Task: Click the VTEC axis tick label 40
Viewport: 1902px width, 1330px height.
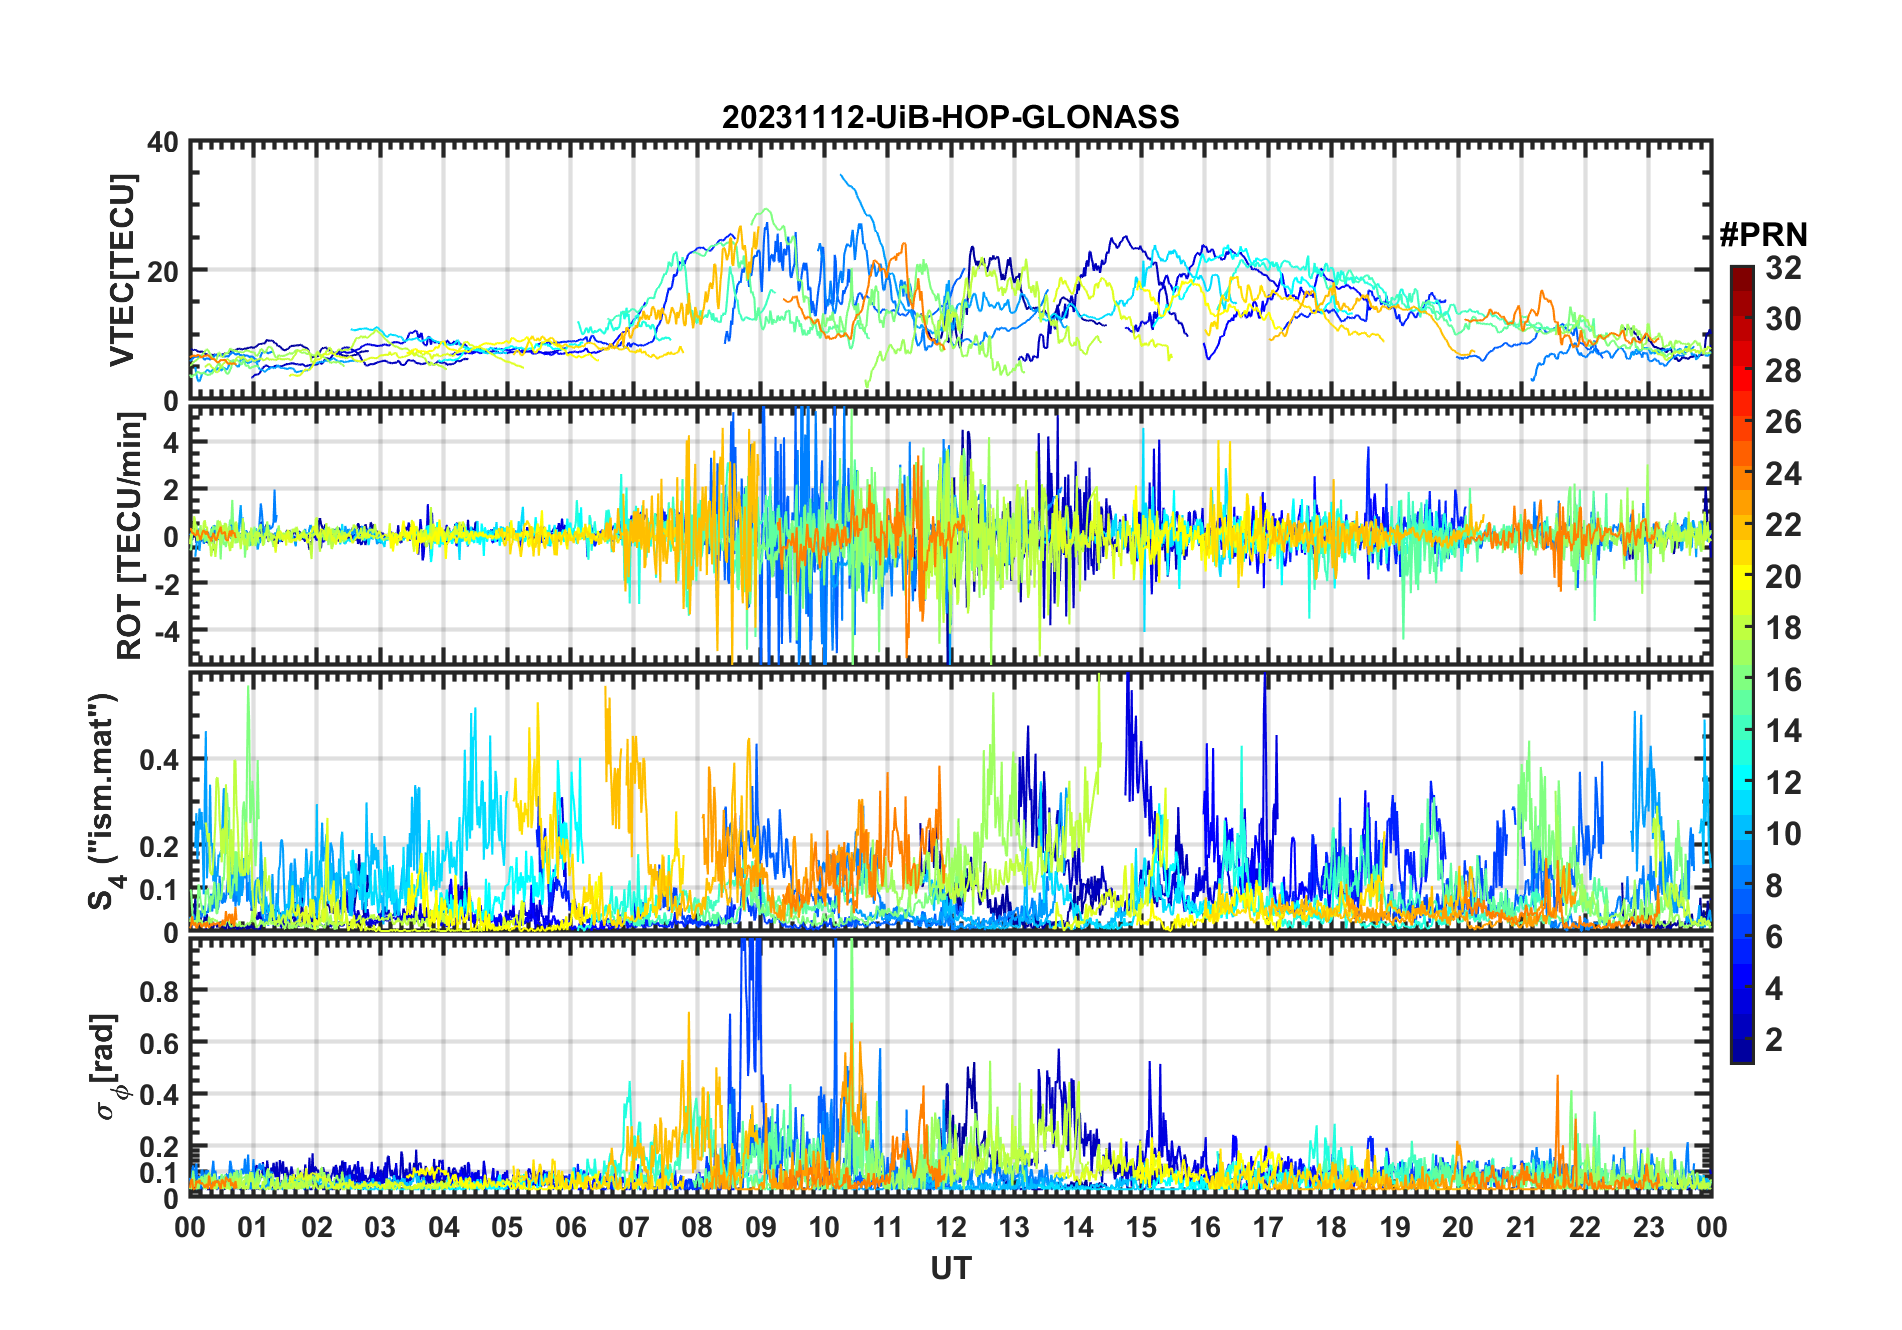Action: [x=163, y=143]
